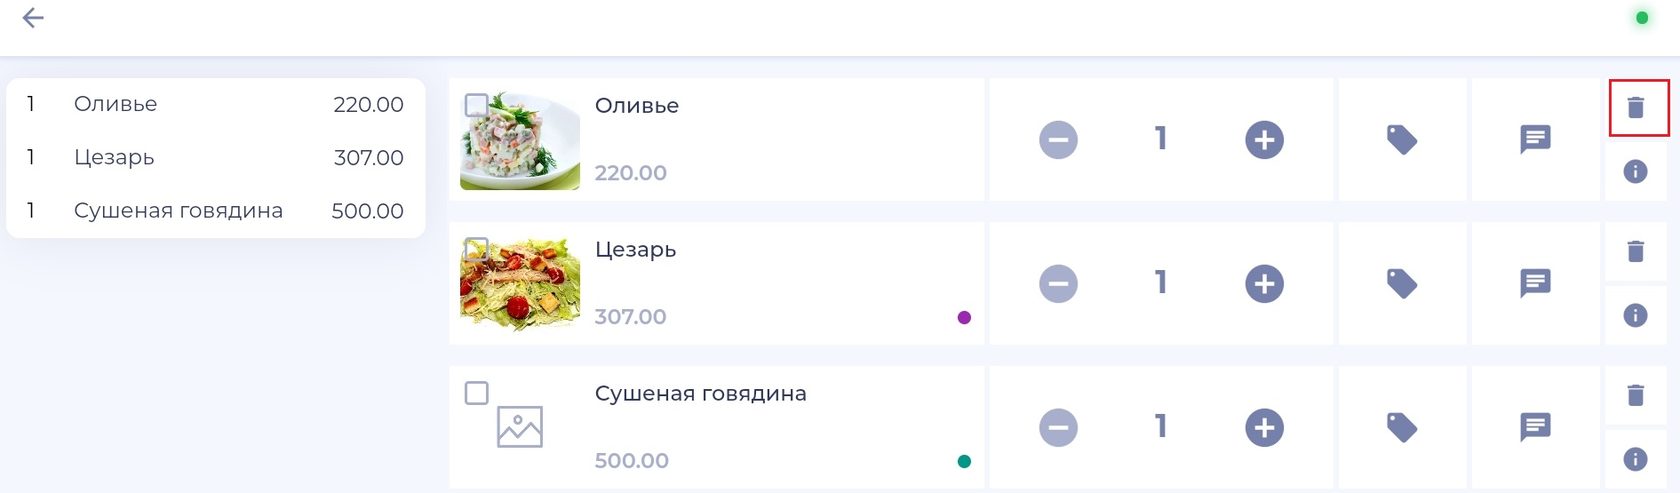
Task: Open info for the Оливье item
Action: pos(1636,172)
